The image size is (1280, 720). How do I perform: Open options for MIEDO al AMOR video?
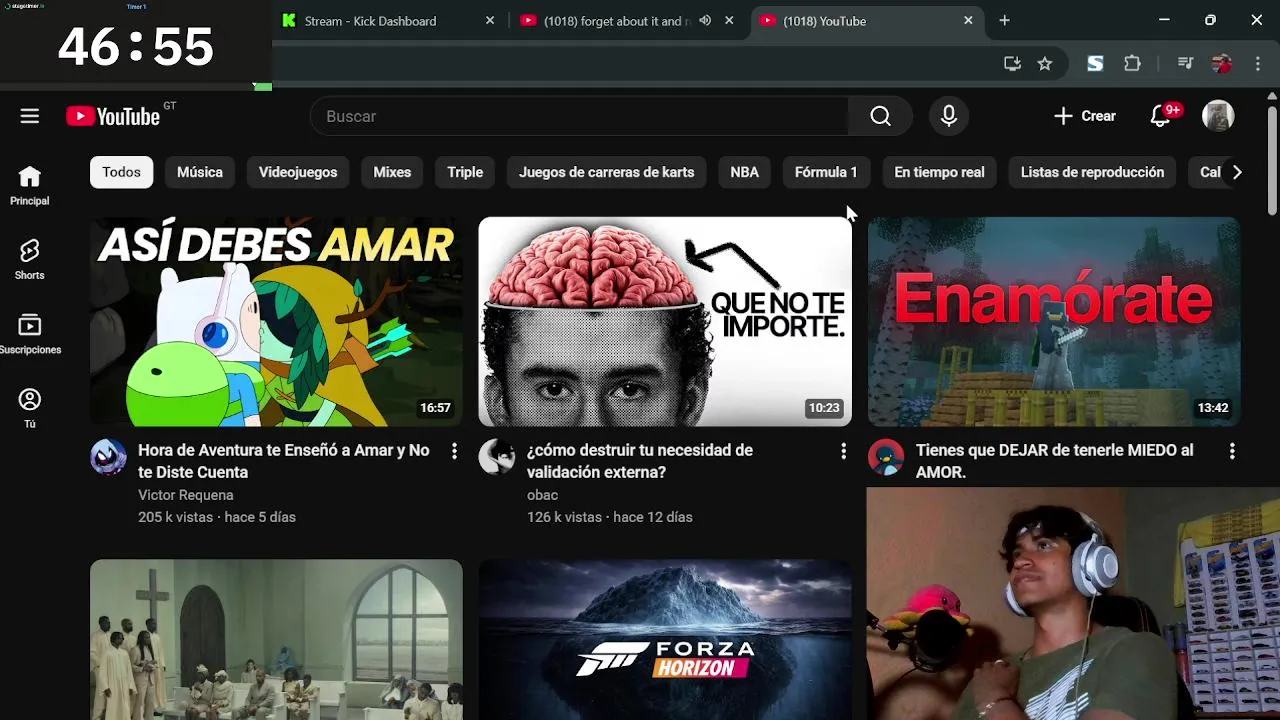click(1232, 451)
